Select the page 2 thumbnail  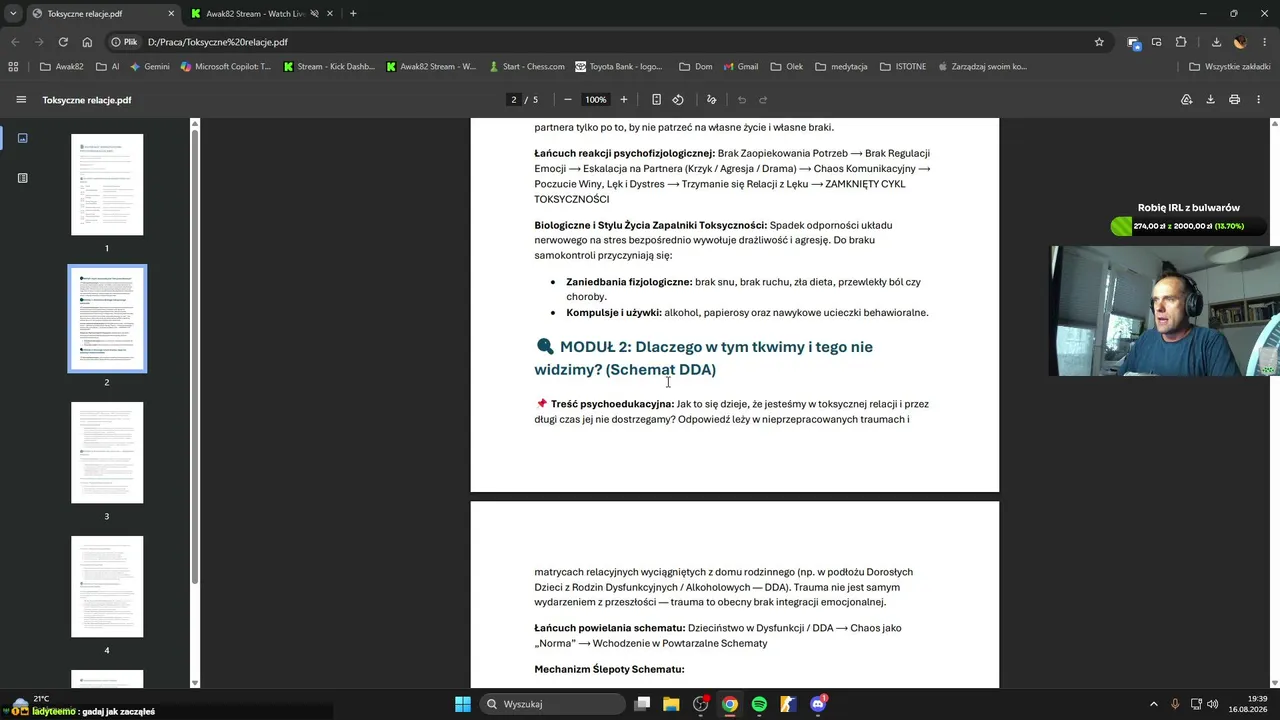tap(107, 318)
